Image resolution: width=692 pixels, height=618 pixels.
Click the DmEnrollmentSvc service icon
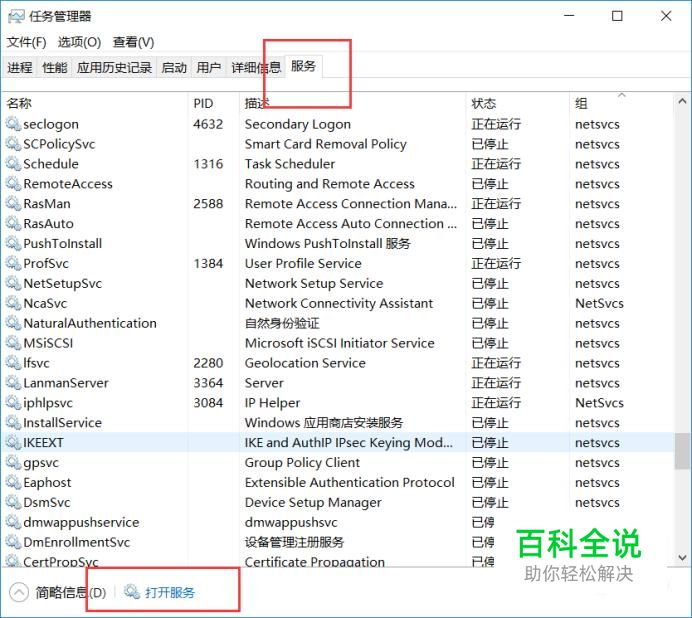click(x=13, y=542)
